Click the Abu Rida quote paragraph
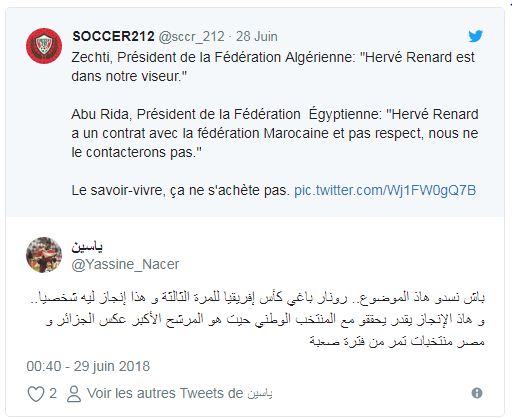Image resolution: width=512 pixels, height=419 pixels. click(x=275, y=133)
